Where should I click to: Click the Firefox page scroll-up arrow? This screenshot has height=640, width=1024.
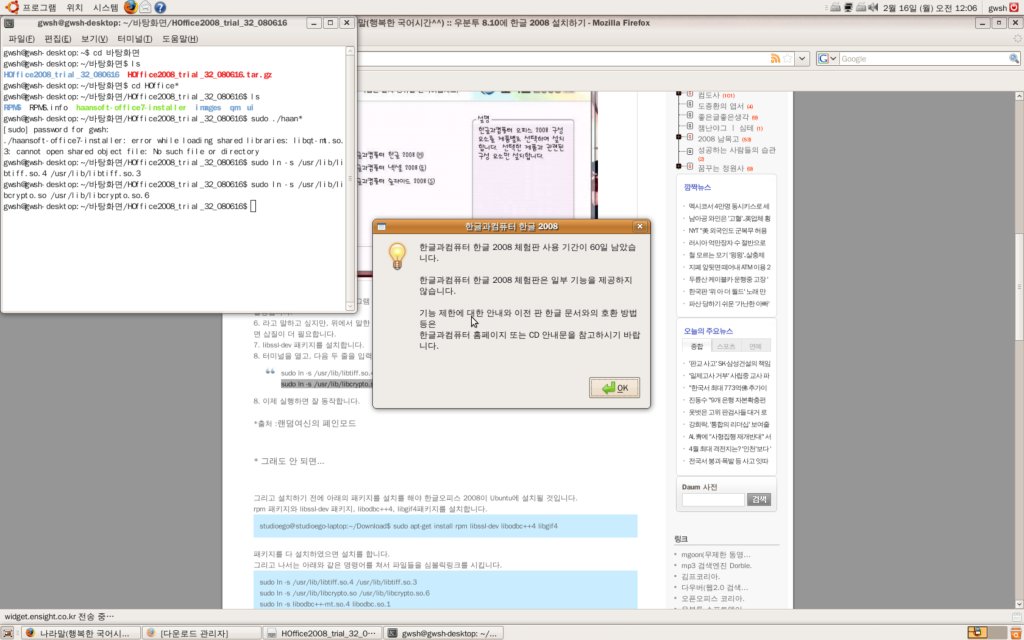(1018, 96)
